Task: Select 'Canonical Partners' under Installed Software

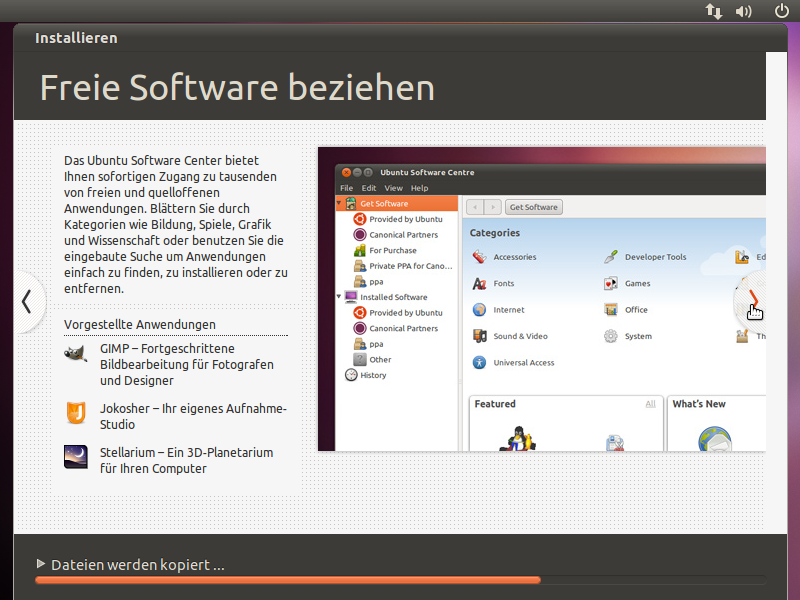Action: 404,328
